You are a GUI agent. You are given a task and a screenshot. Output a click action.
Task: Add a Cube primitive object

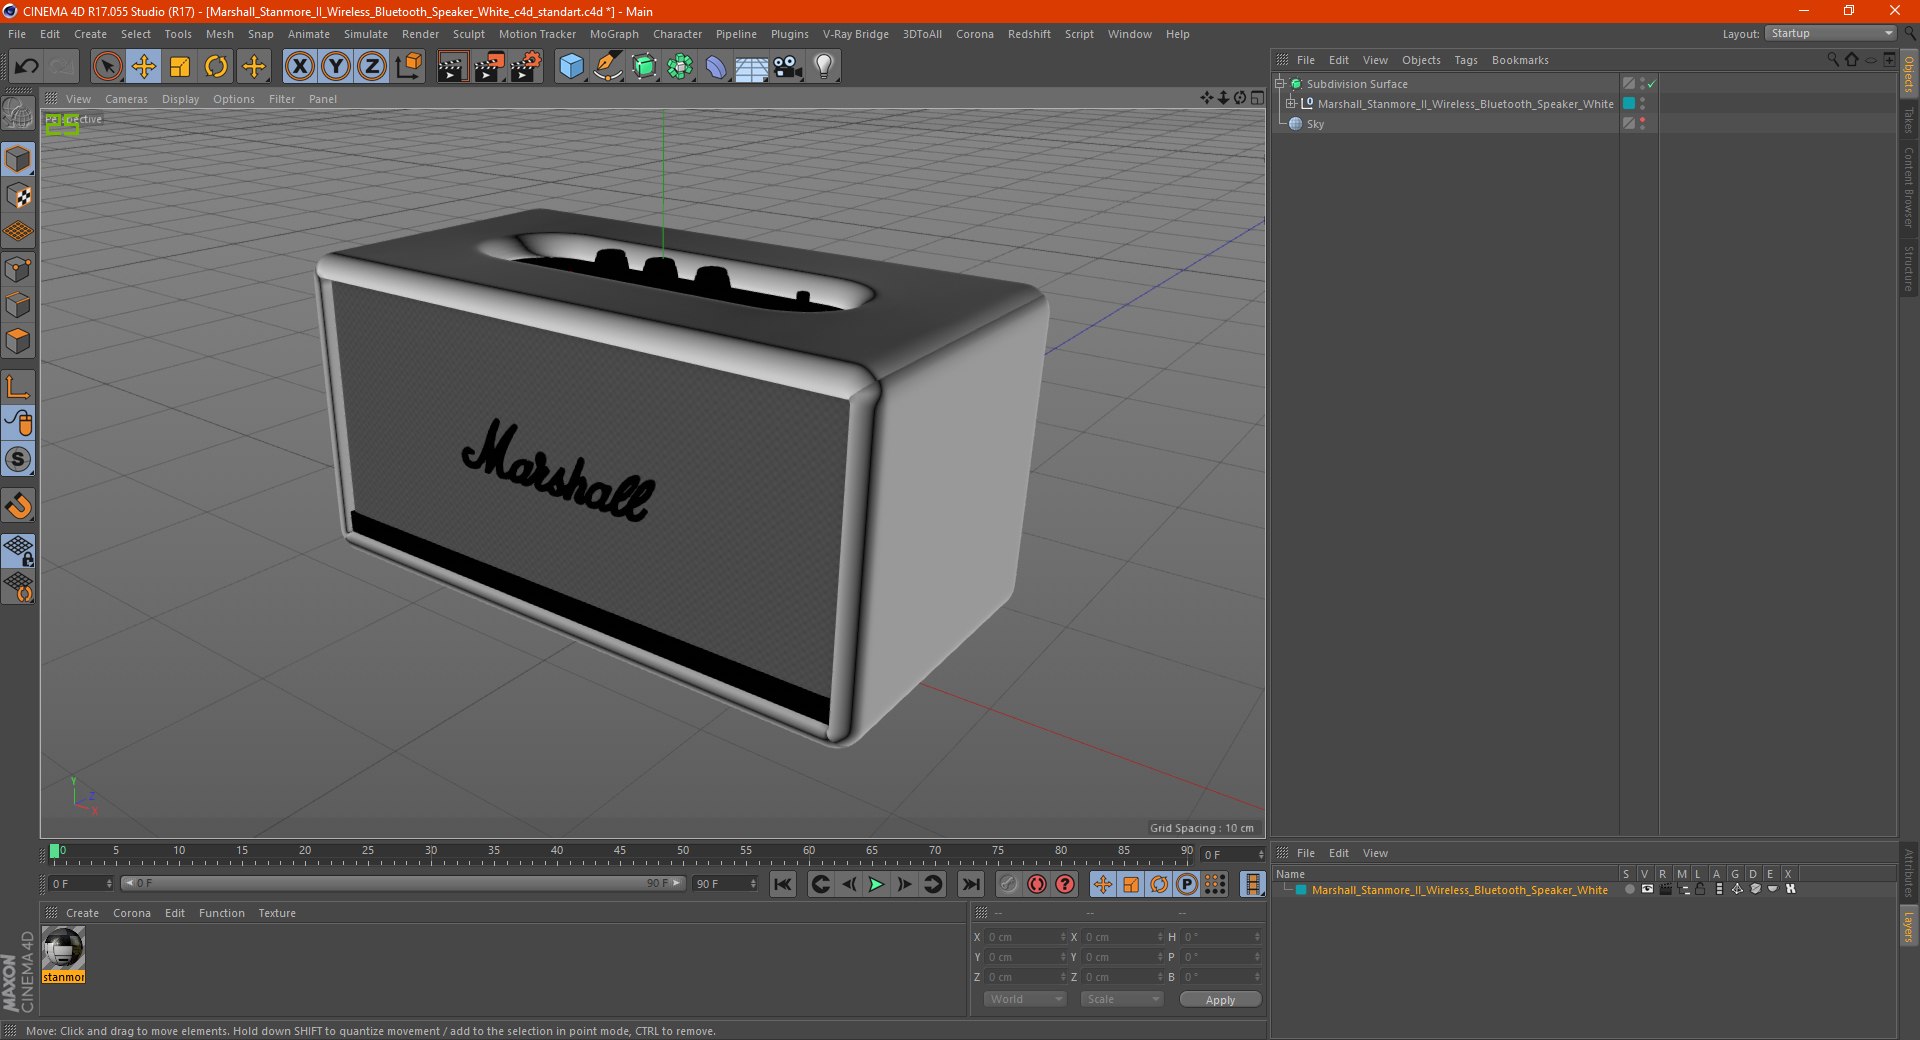pos(571,67)
